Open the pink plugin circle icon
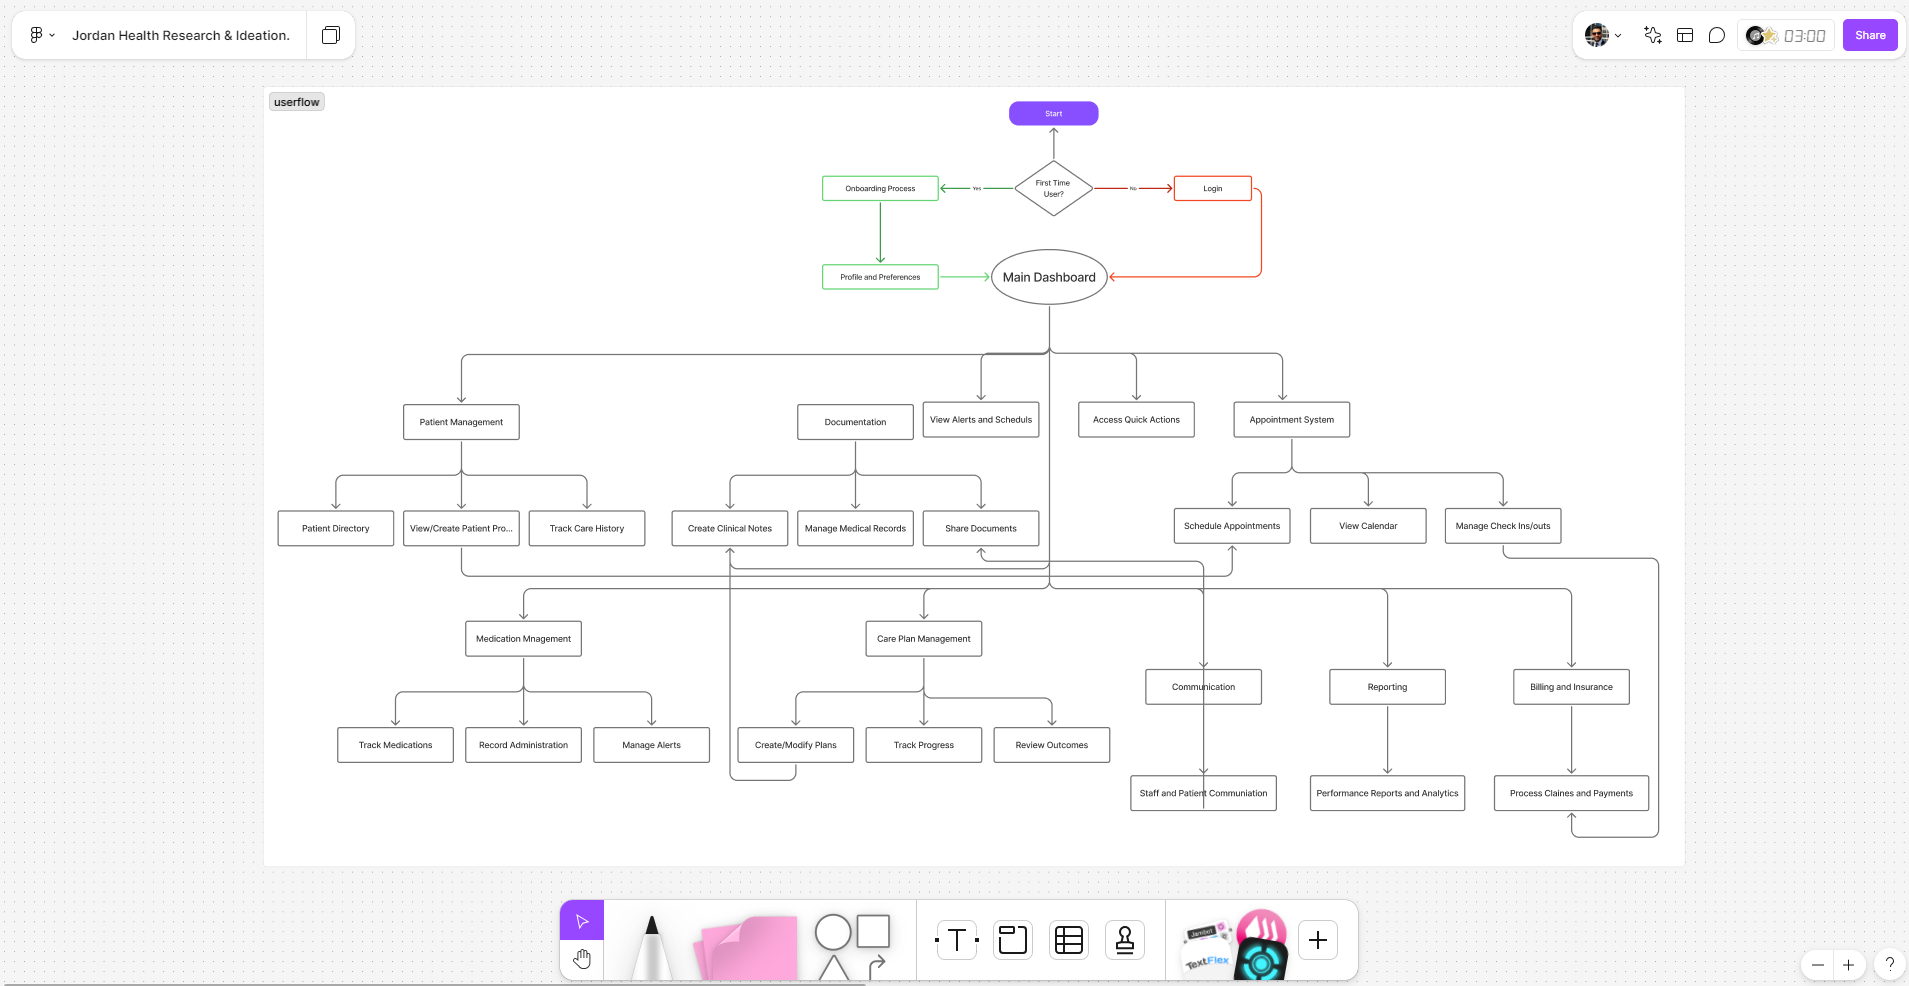1909x986 pixels. [x=1262, y=927]
